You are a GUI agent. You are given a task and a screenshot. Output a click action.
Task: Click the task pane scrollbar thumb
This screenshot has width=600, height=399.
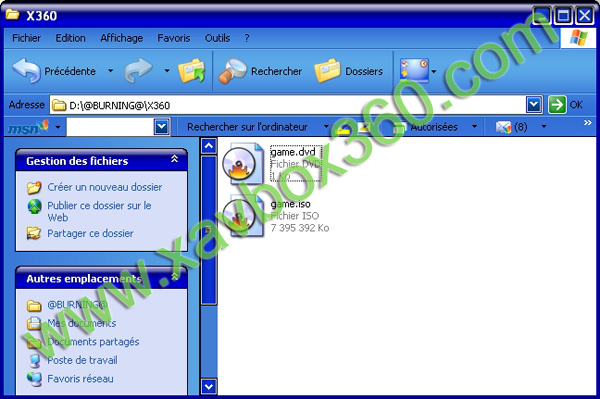click(x=209, y=230)
